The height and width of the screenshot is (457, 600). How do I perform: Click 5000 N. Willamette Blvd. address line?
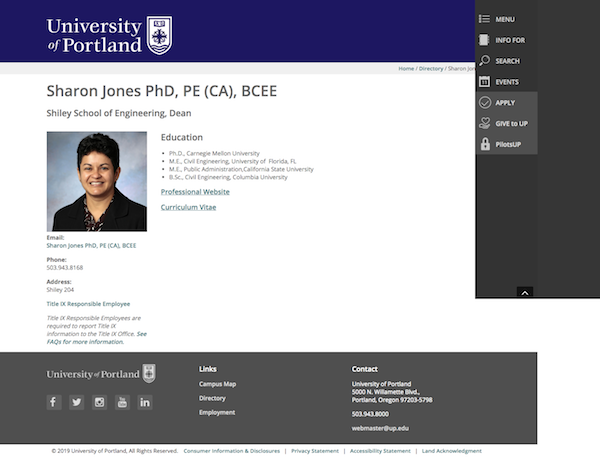coord(386,392)
